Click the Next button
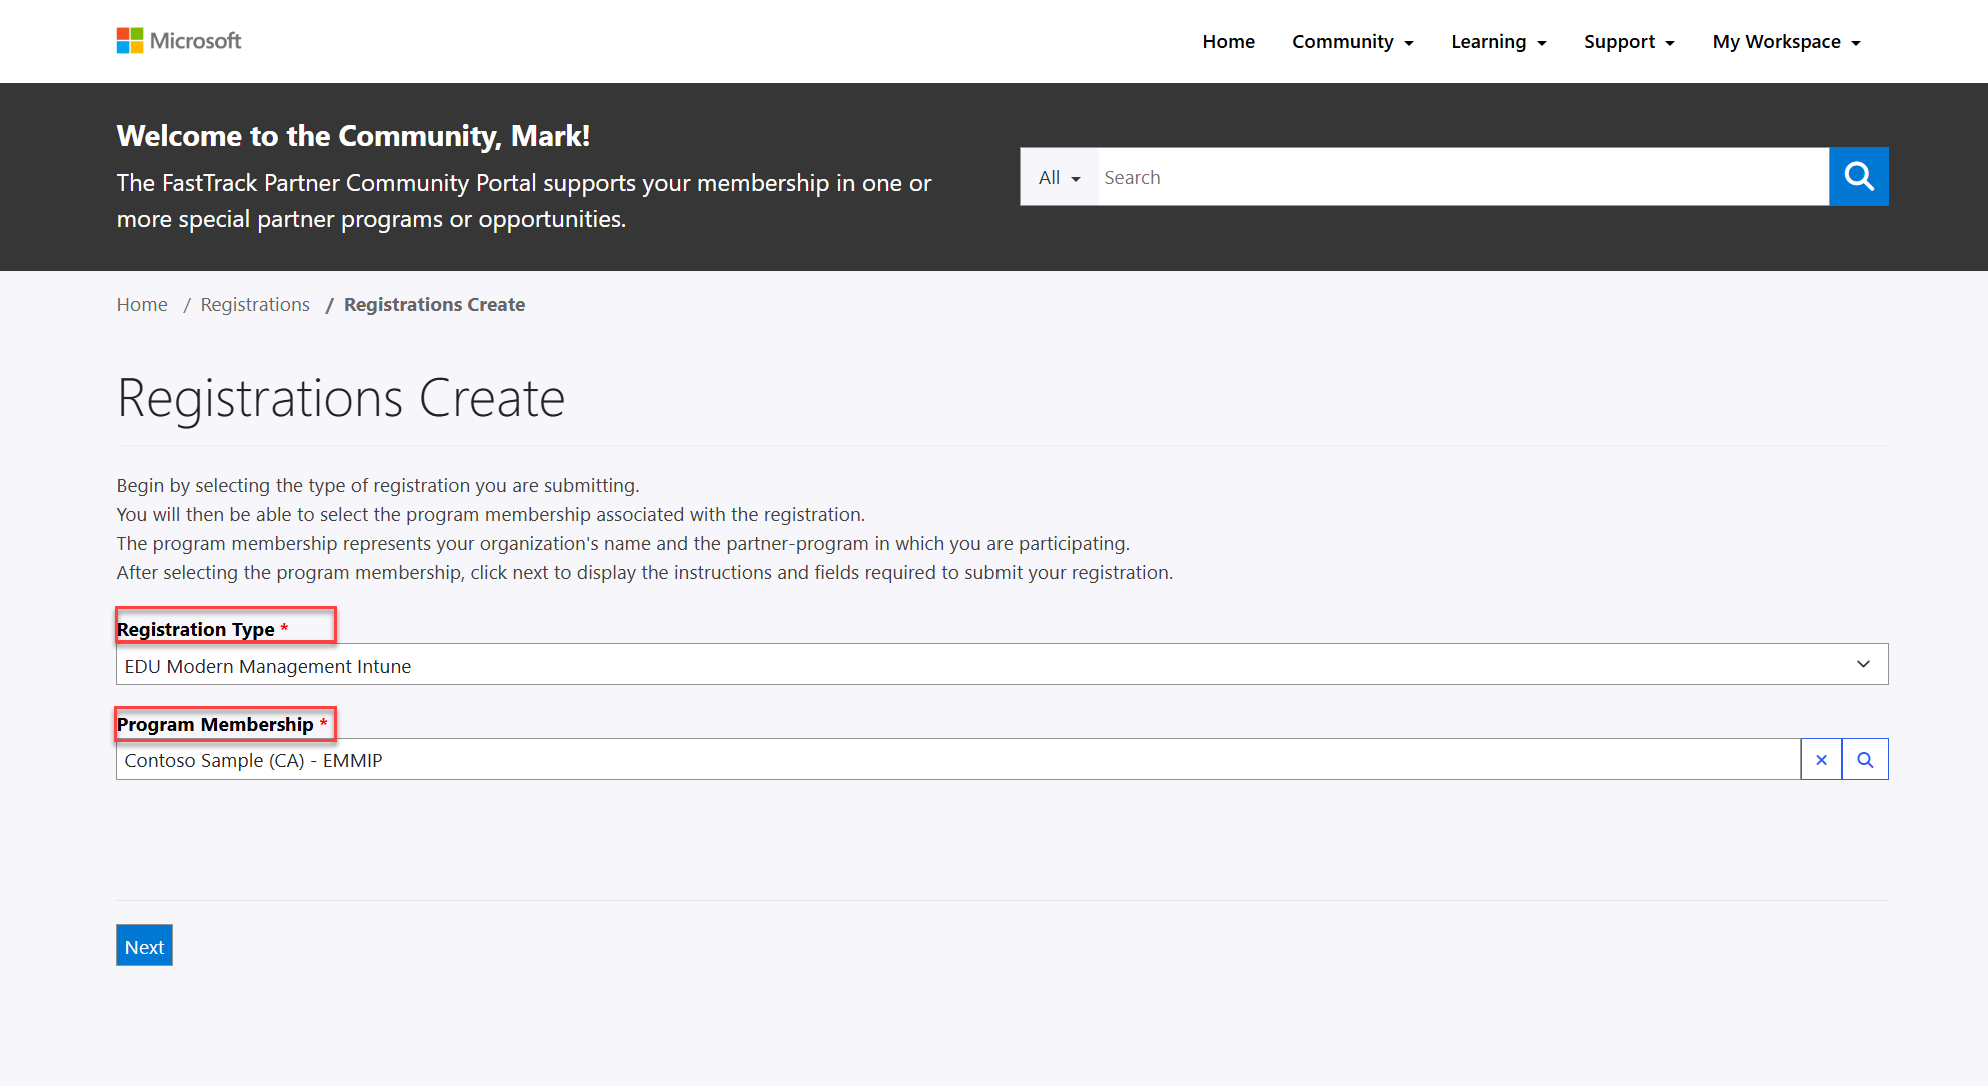The height and width of the screenshot is (1086, 1988). tap(144, 946)
